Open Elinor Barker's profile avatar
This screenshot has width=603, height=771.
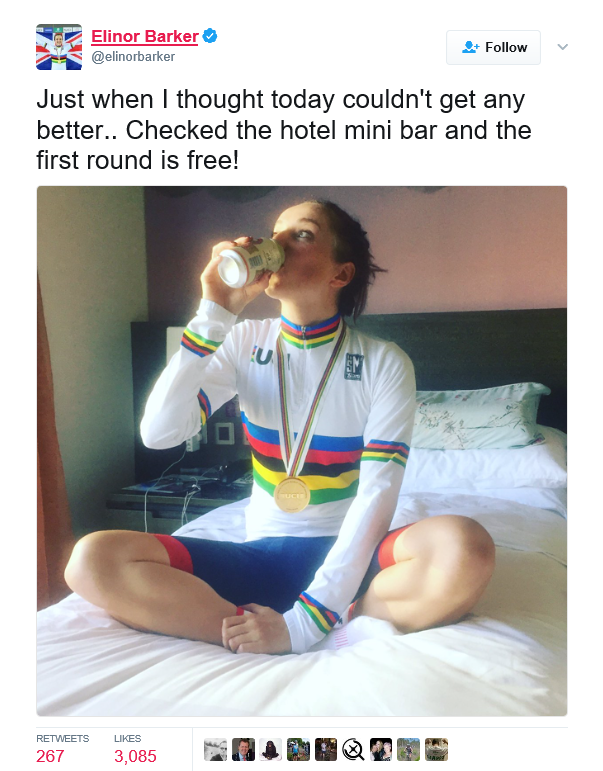point(59,47)
